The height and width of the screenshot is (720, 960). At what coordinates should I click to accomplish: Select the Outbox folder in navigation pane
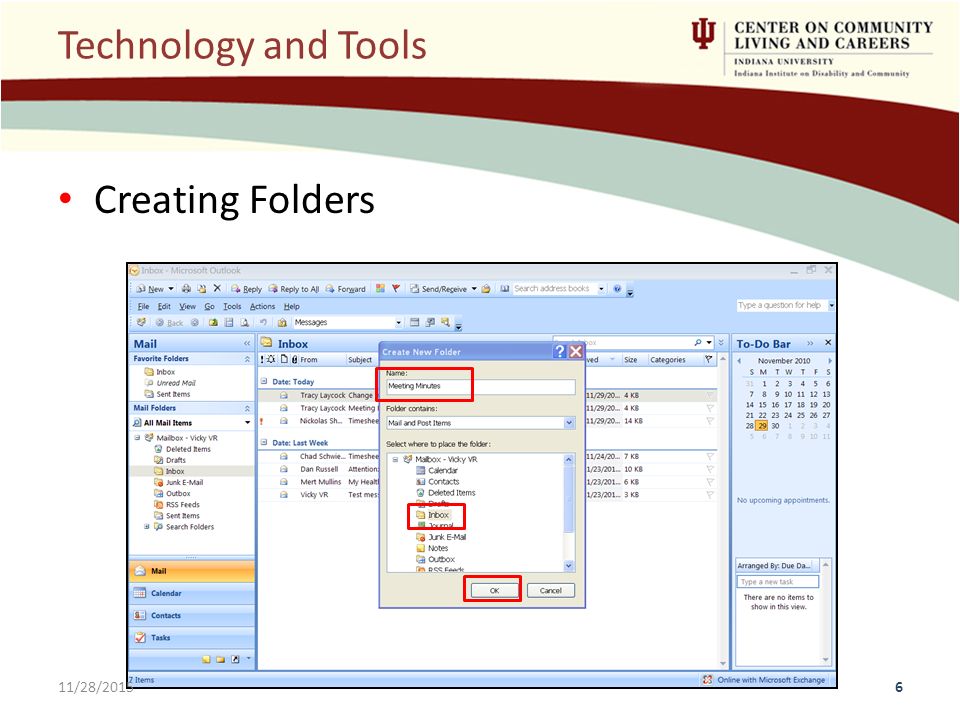(x=172, y=493)
